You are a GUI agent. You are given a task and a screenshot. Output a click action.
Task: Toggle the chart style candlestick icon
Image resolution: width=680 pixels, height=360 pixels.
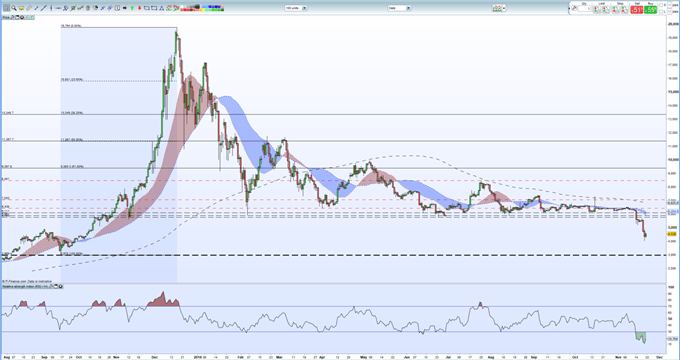[496, 8]
